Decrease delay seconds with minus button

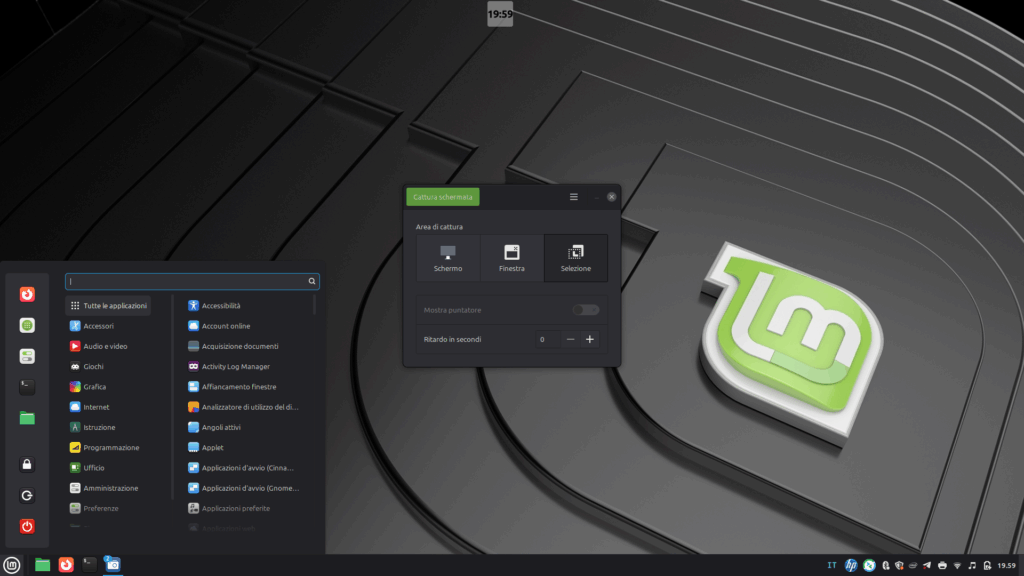pyautogui.click(x=570, y=340)
